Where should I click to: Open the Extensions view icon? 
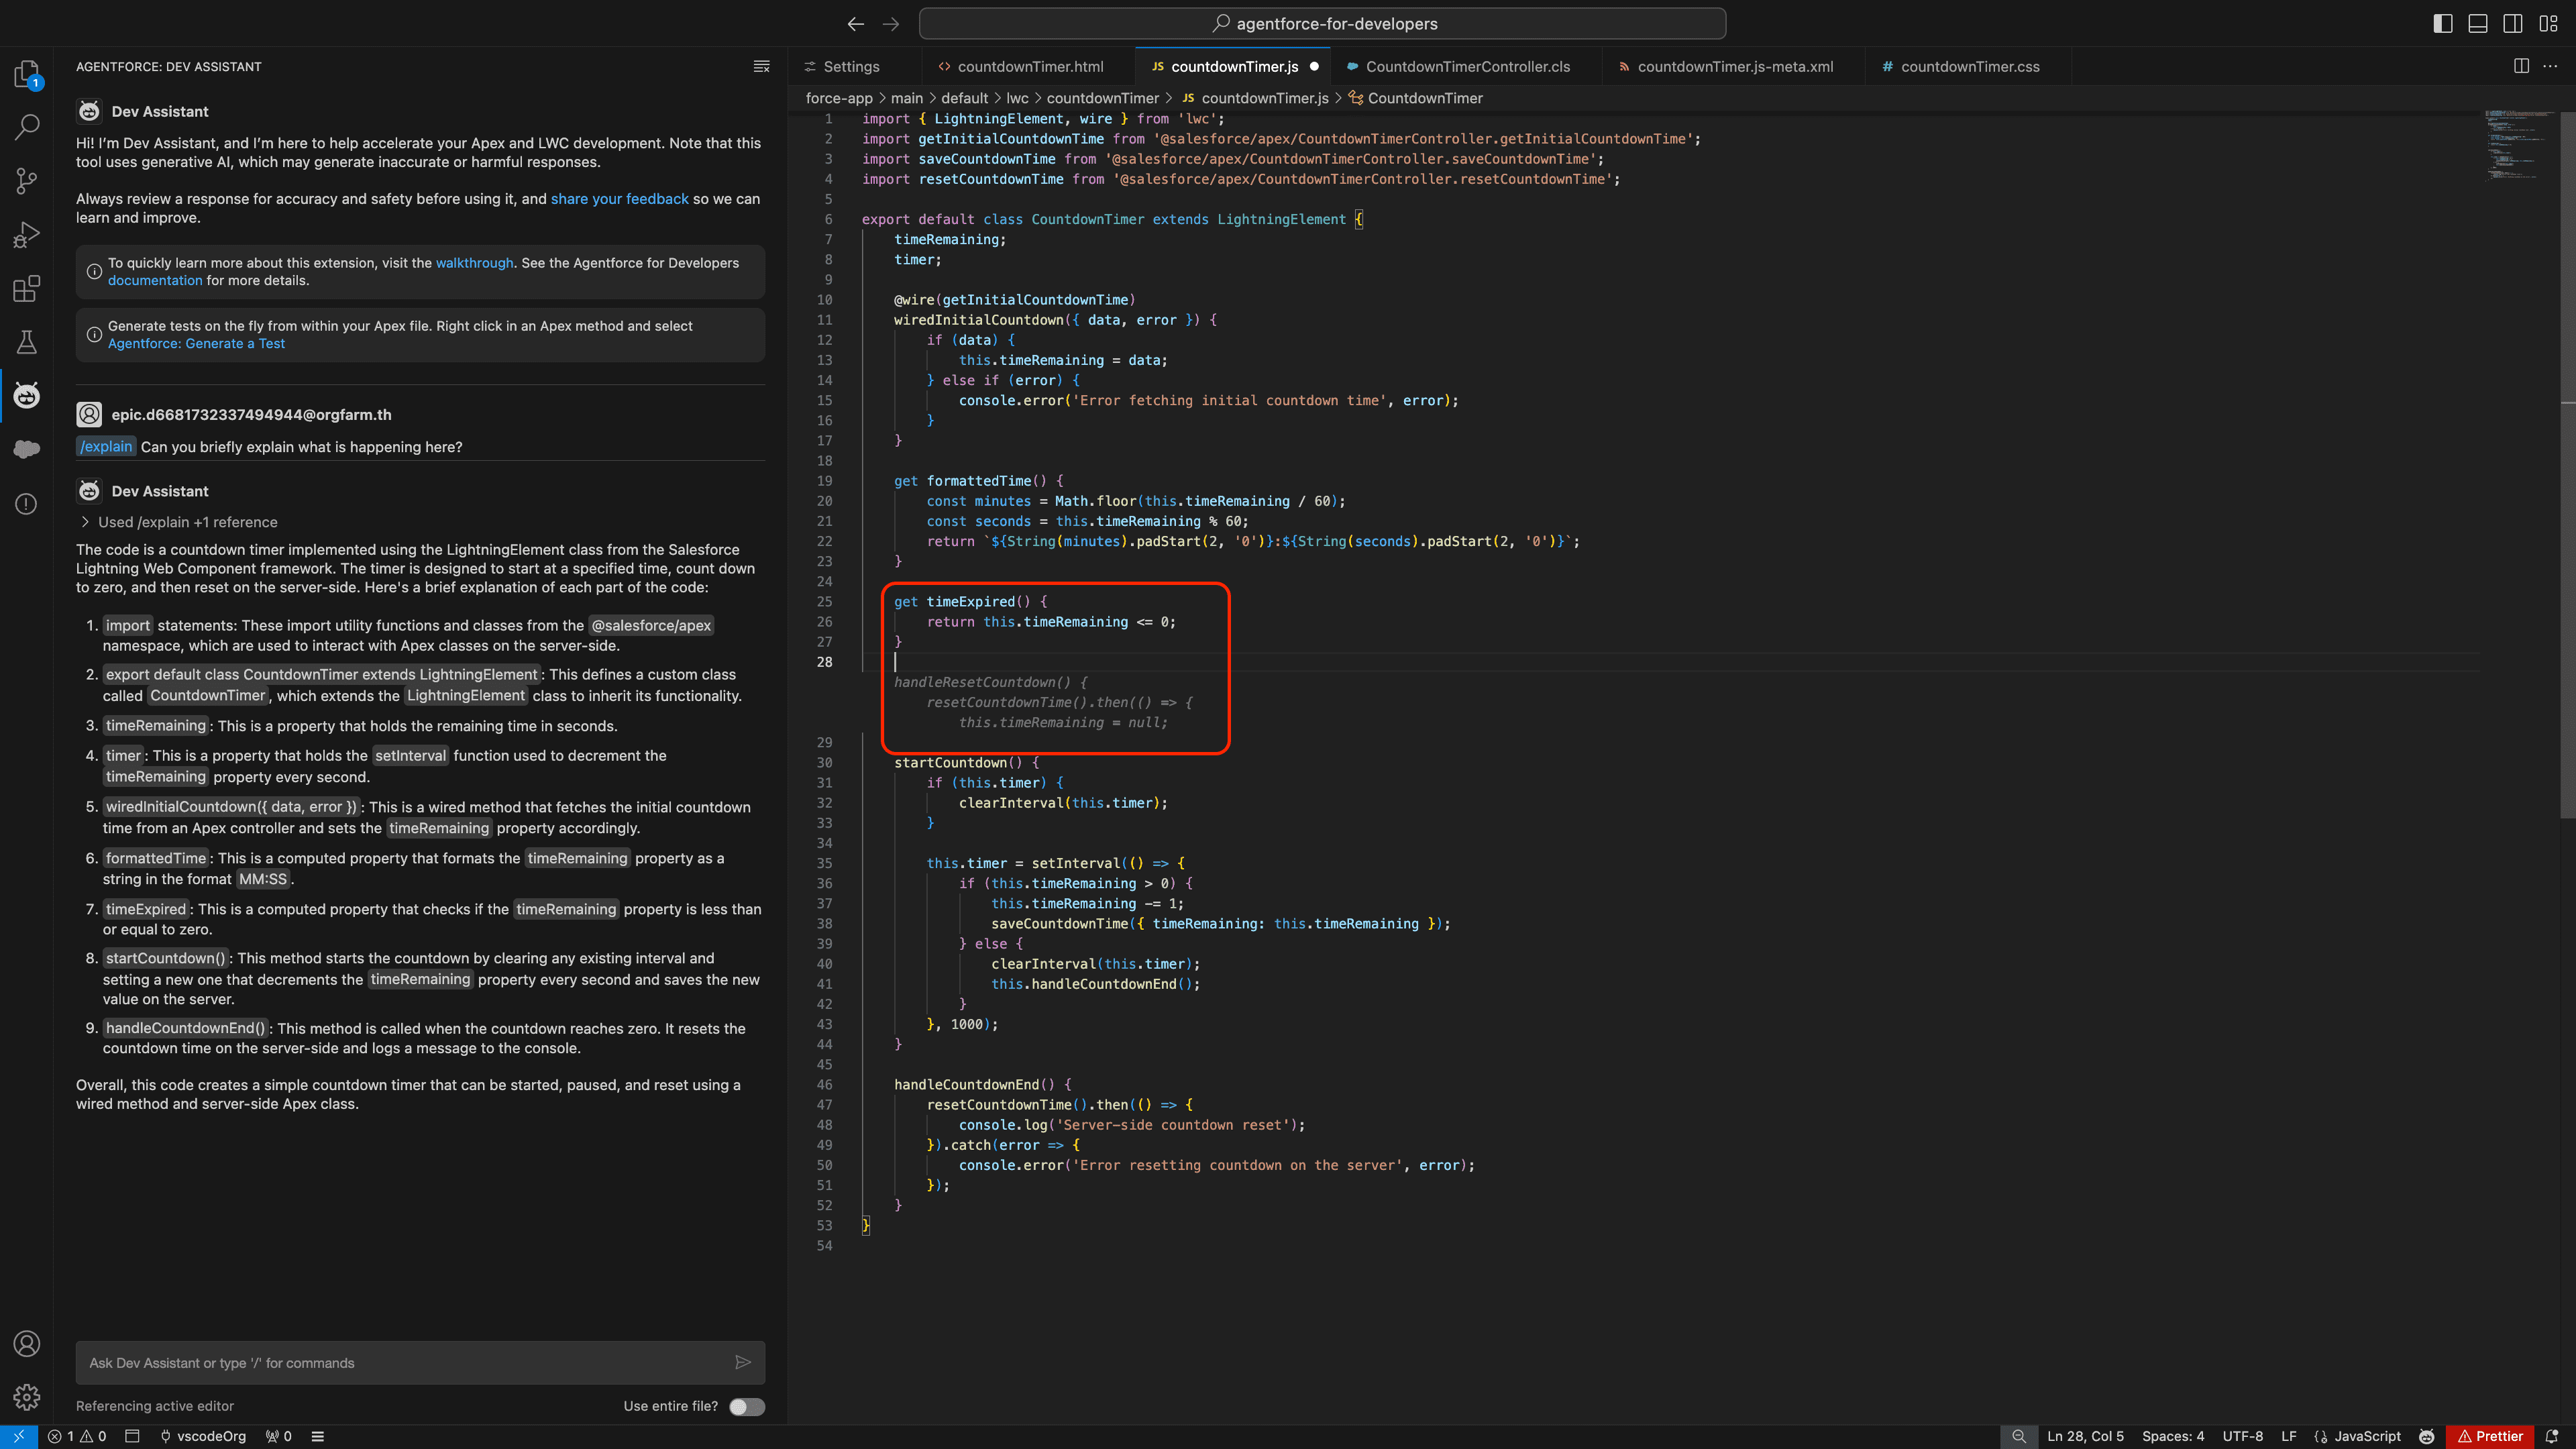pyautogui.click(x=27, y=289)
